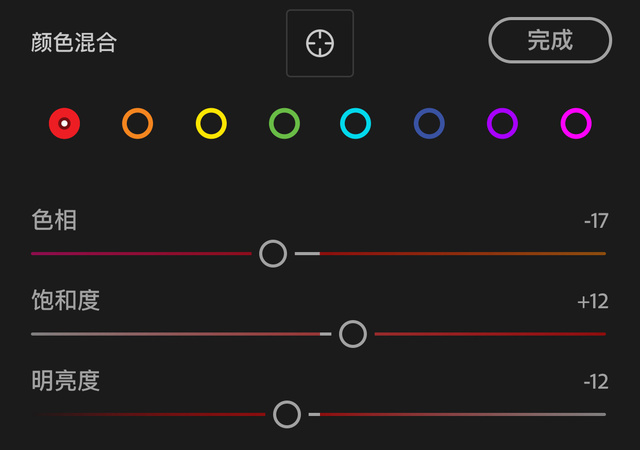The image size is (640, 450).
Task: Choose the purple color channel circle
Action: tap(502, 123)
